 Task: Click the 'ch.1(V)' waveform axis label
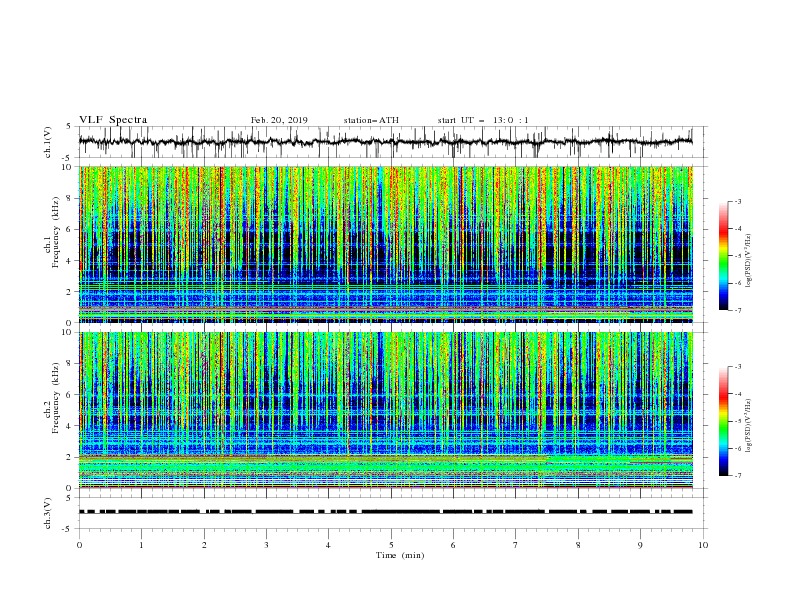pos(48,142)
